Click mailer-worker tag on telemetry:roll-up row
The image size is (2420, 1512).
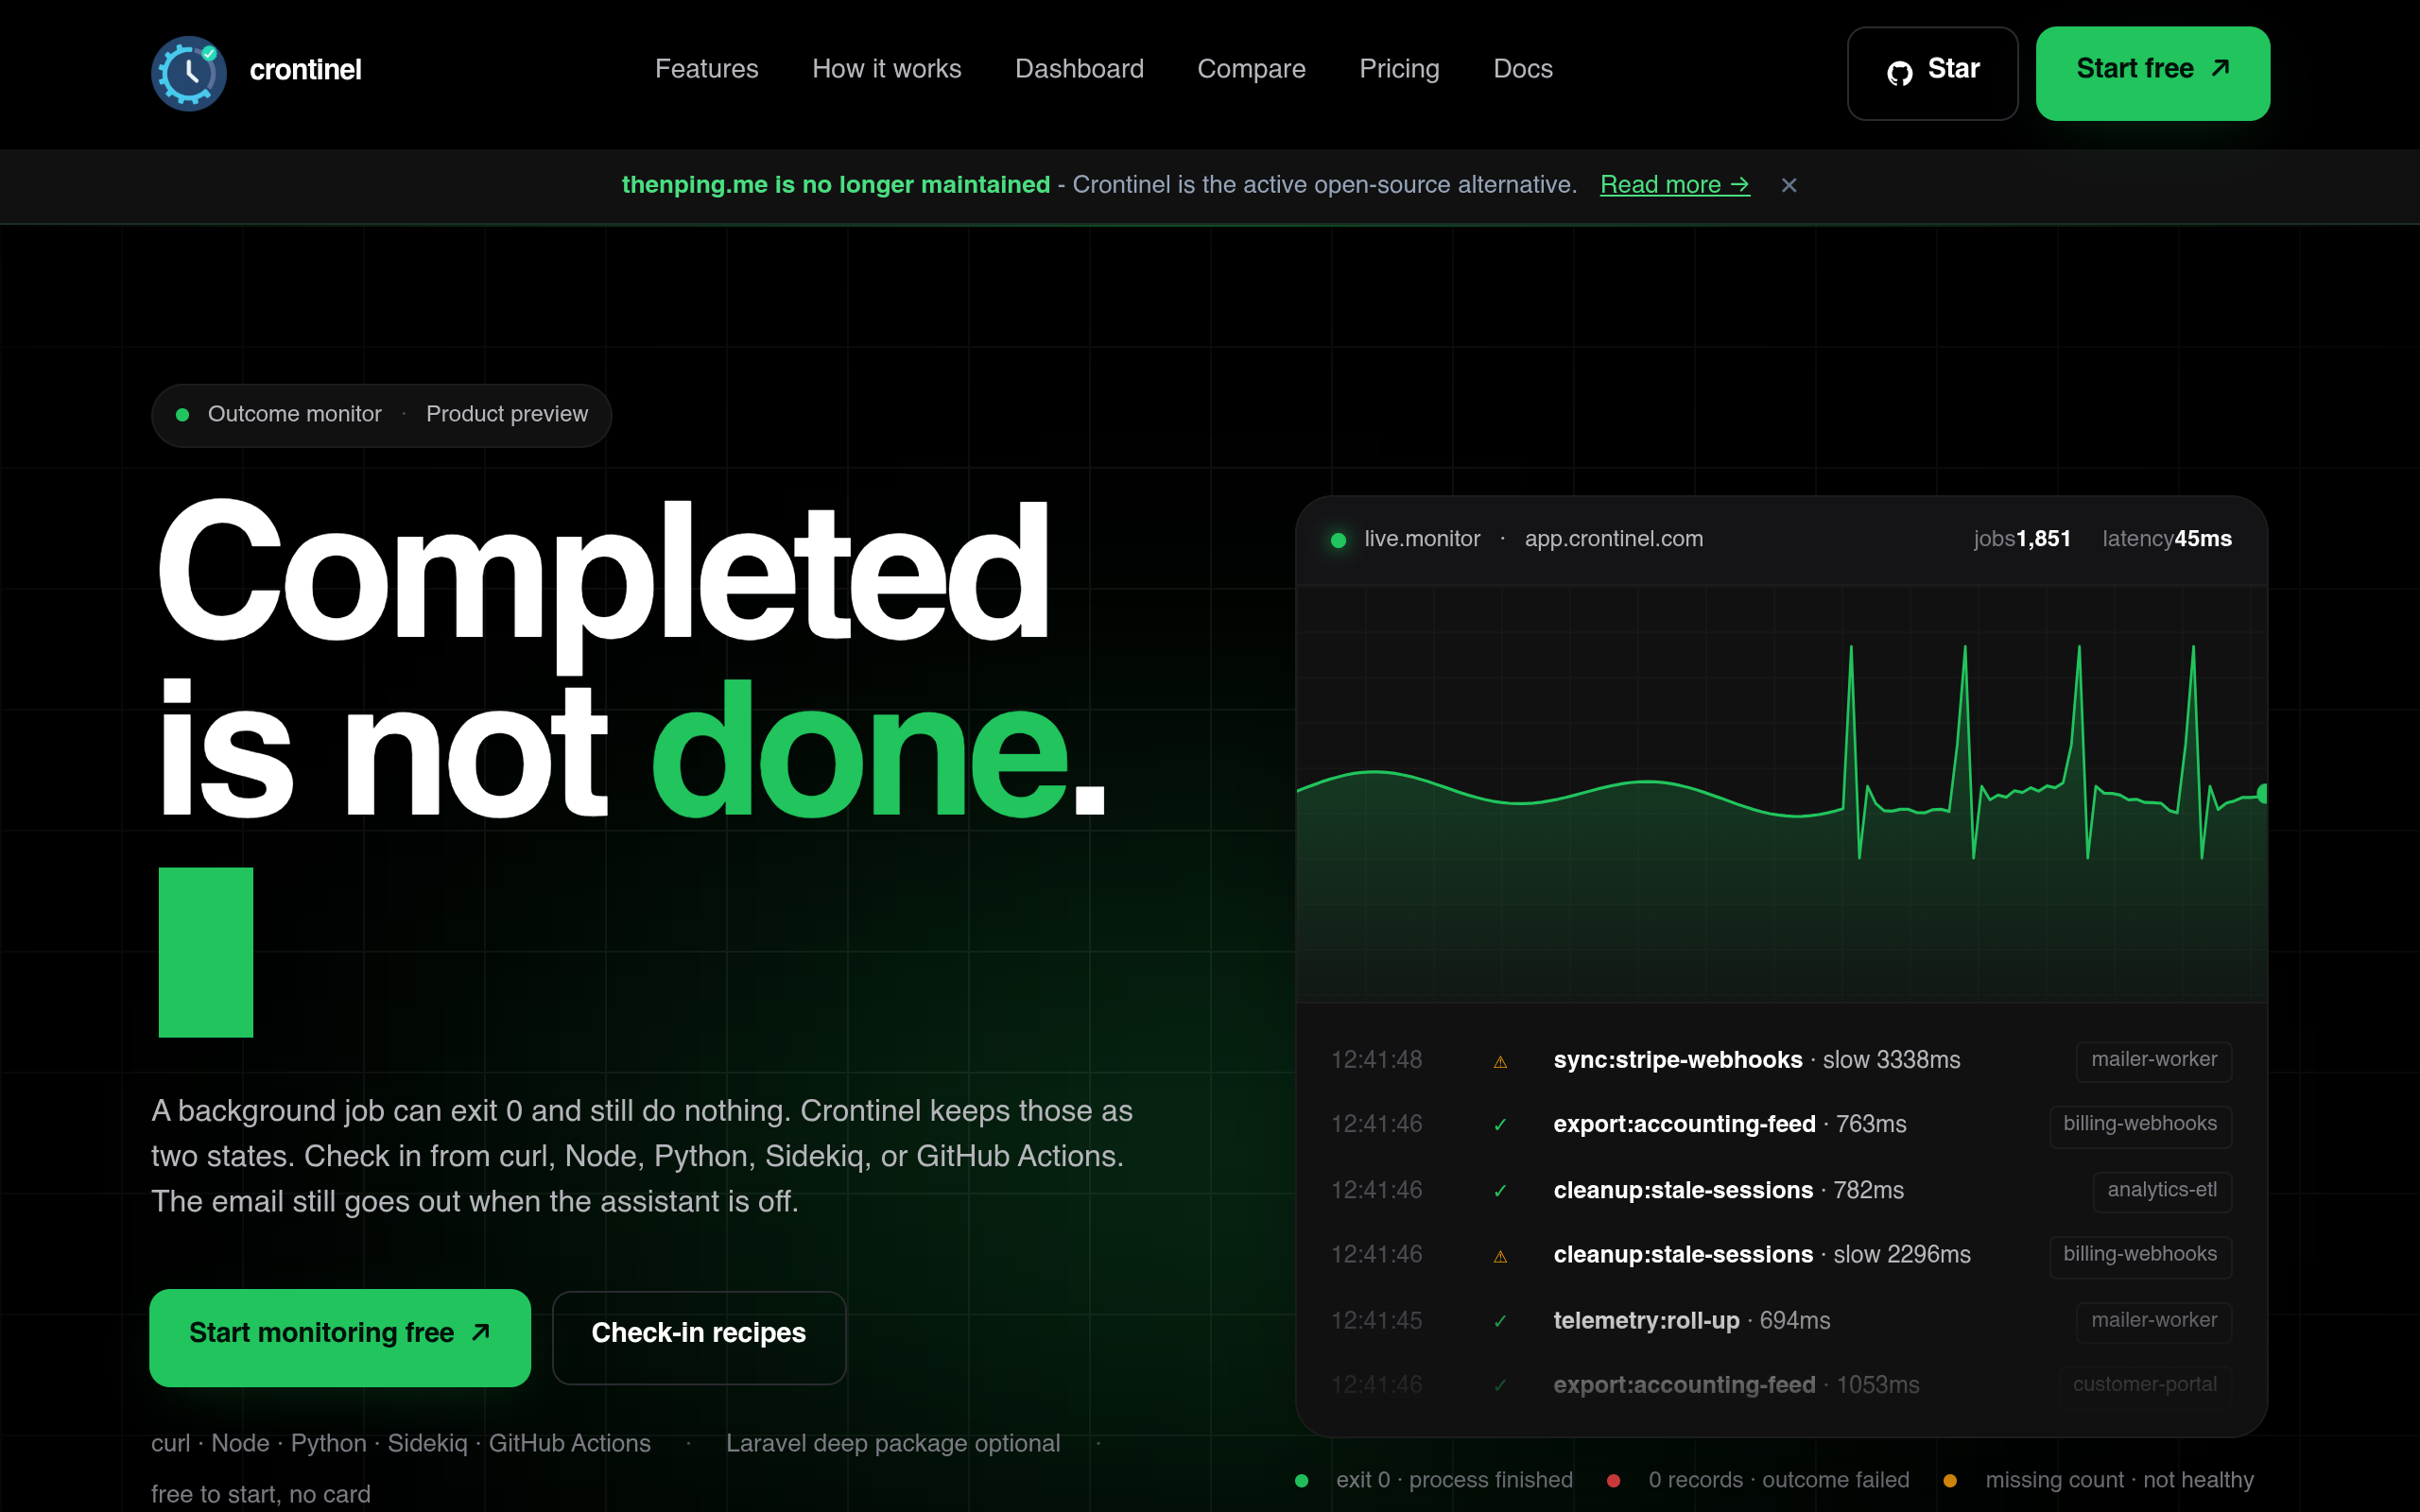pyautogui.click(x=2154, y=1321)
